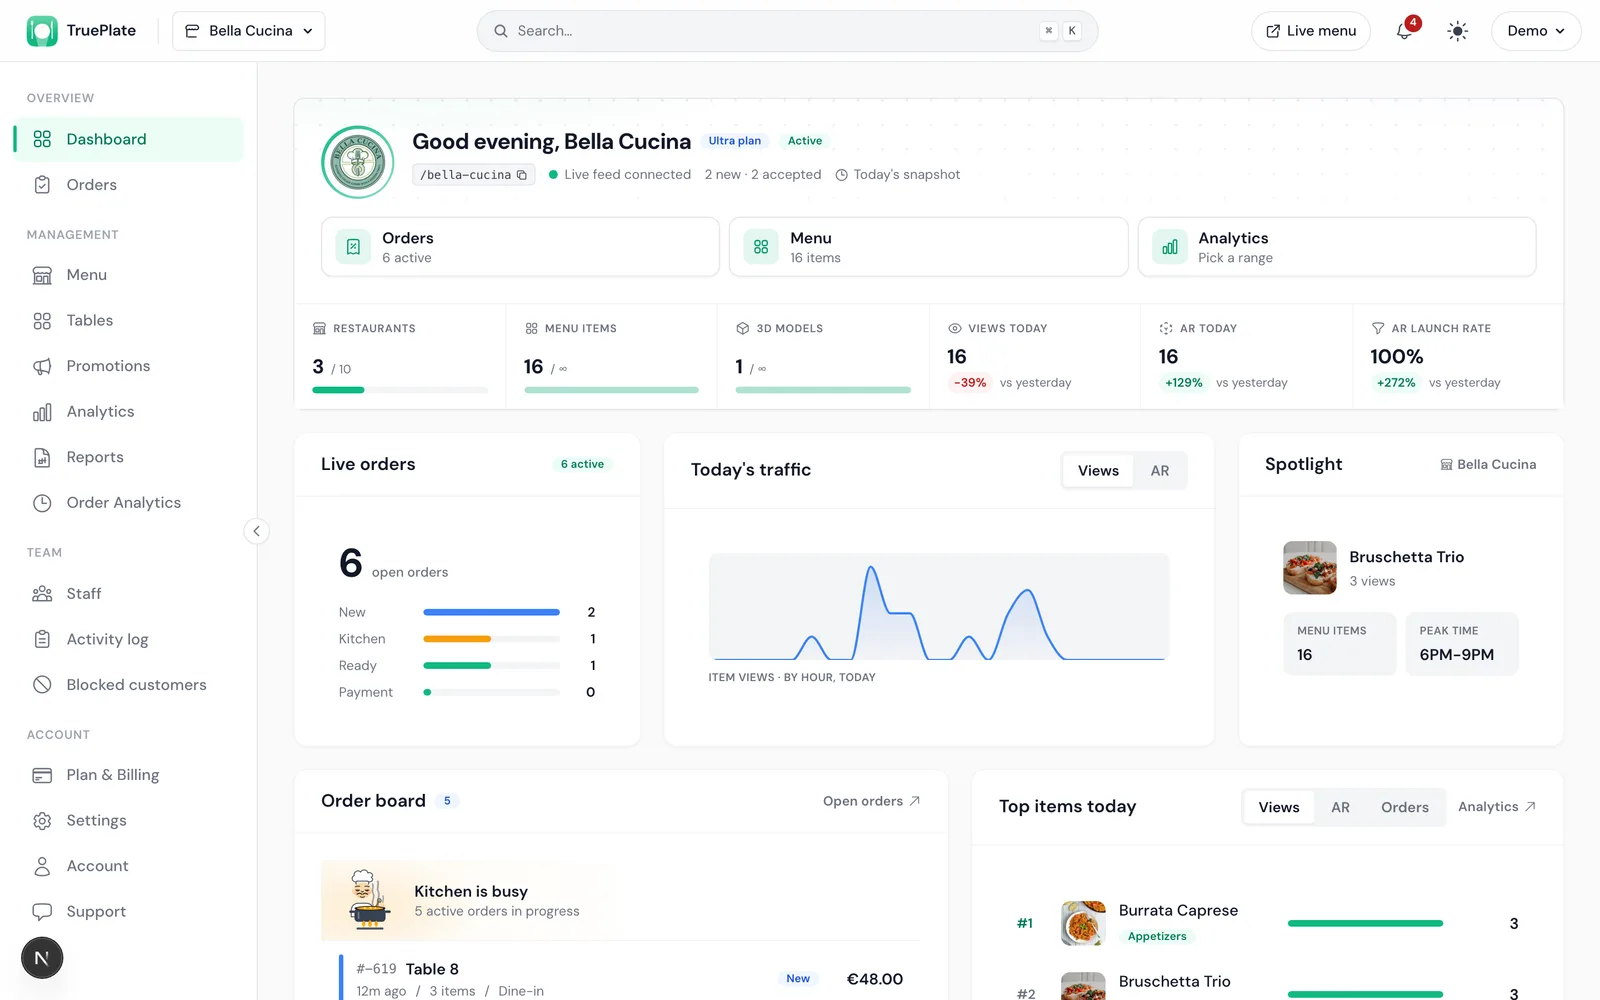Open the Menu 16 items card
Image resolution: width=1600 pixels, height=1000 pixels.
929,247
